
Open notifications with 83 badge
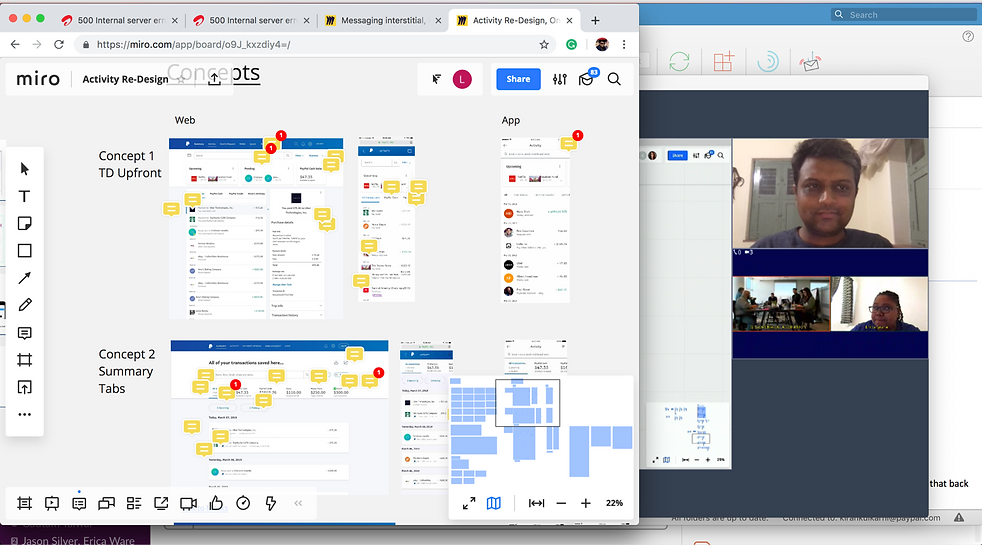(587, 78)
